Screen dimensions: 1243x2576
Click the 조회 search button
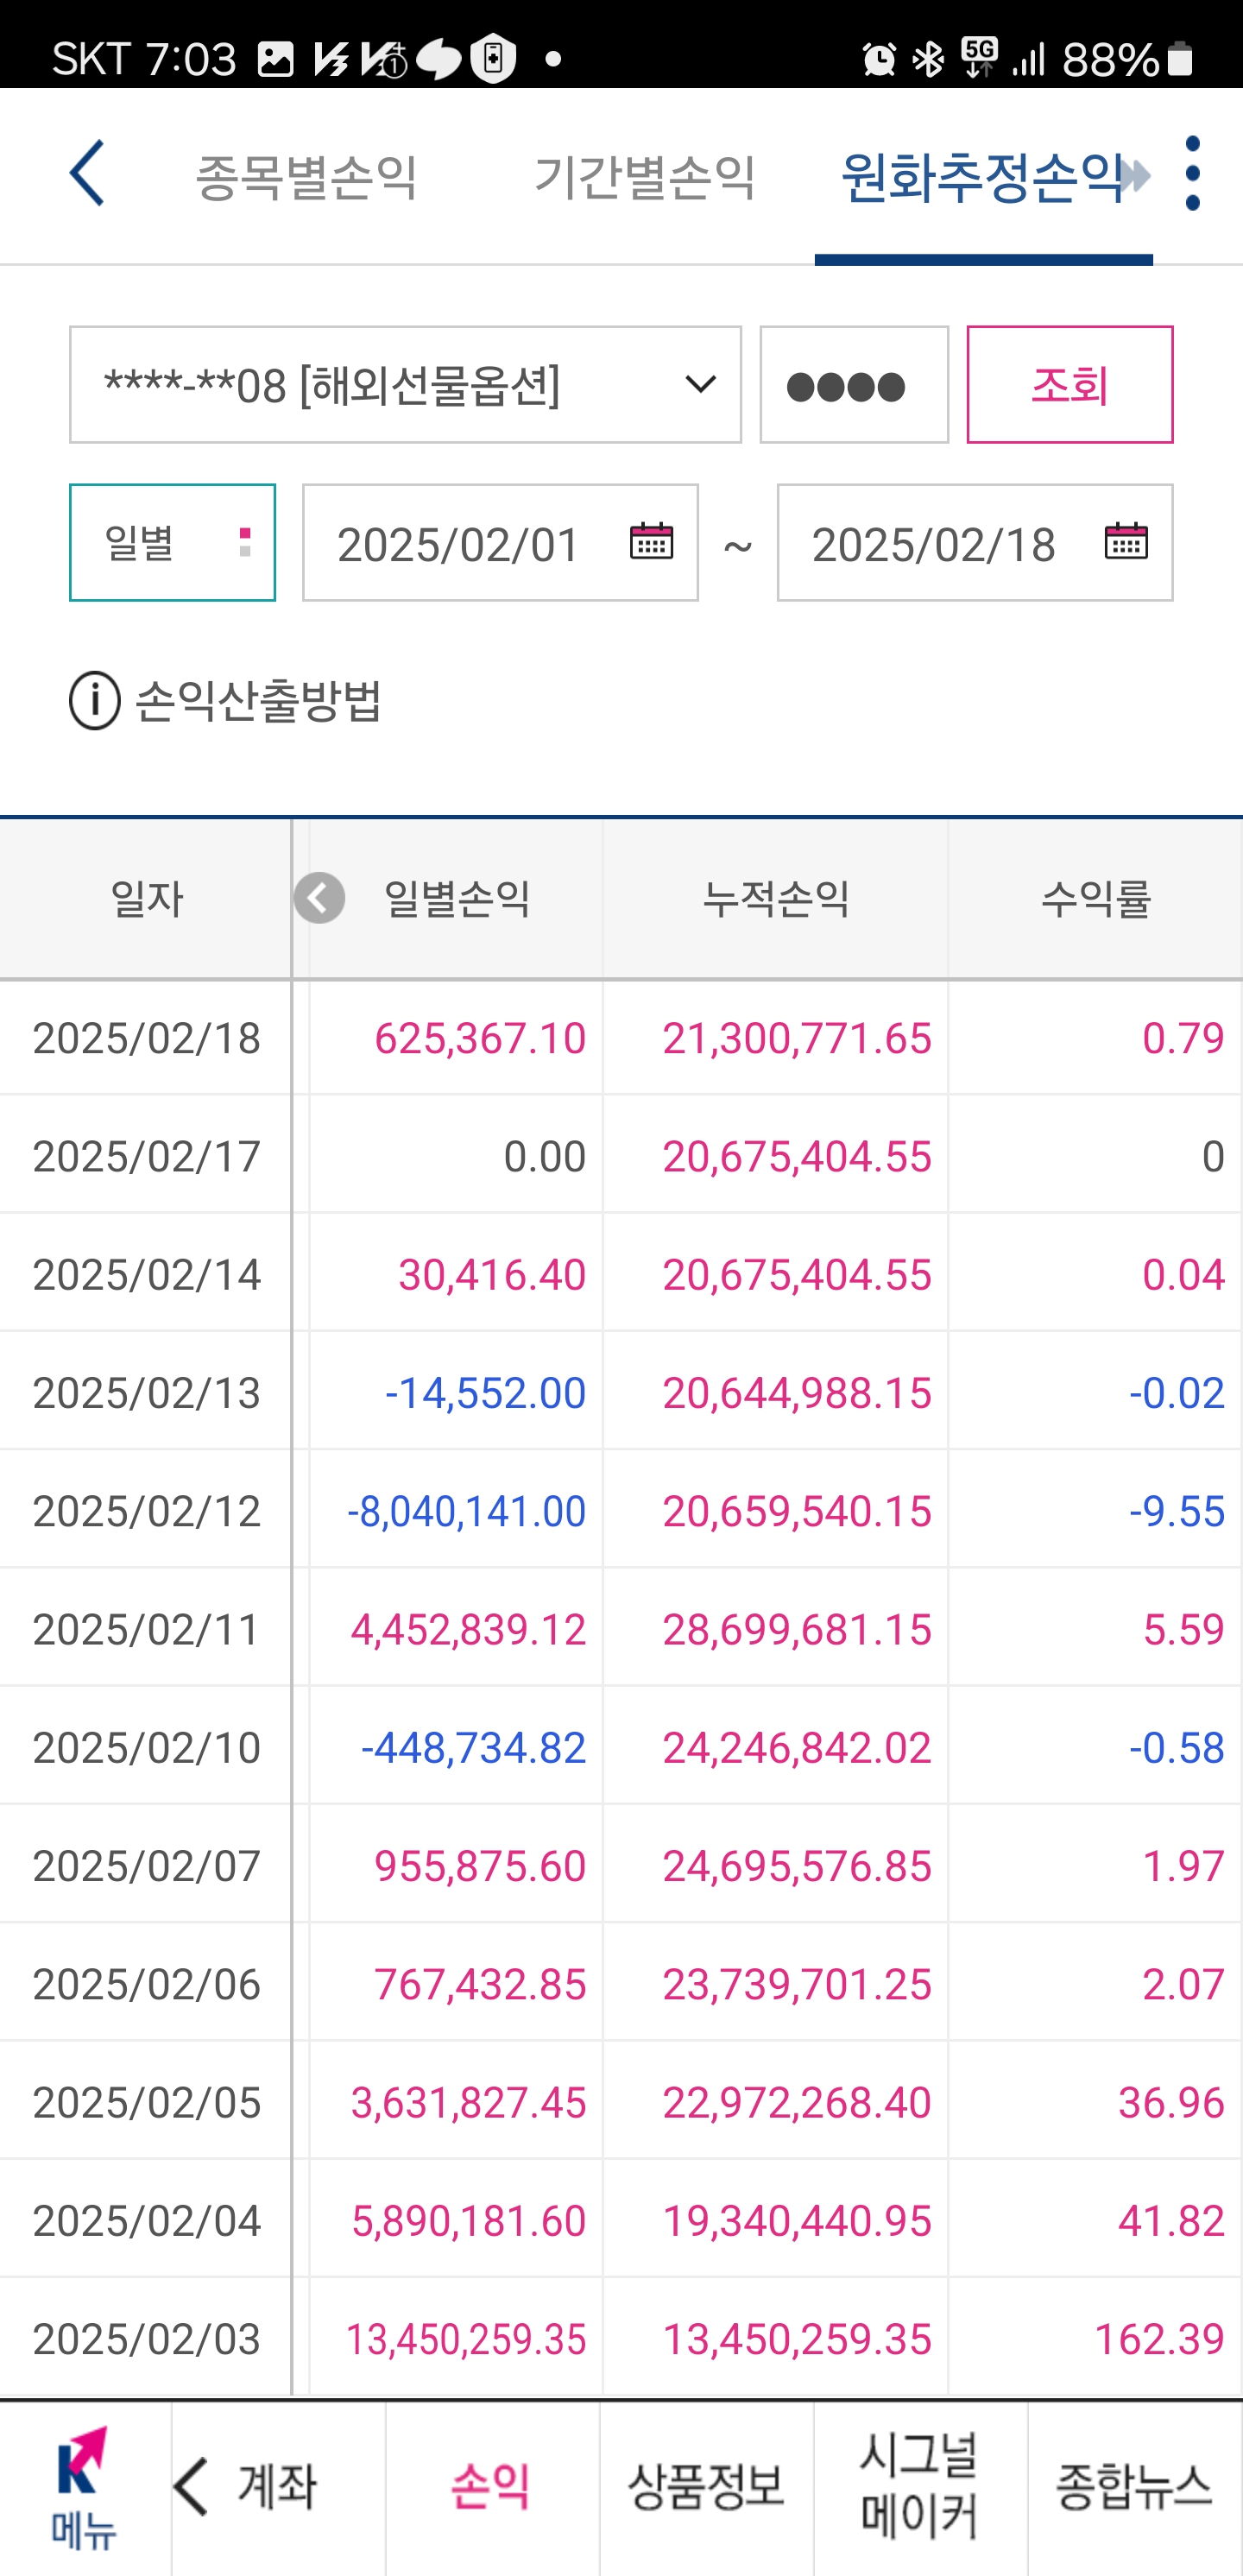pos(1069,384)
